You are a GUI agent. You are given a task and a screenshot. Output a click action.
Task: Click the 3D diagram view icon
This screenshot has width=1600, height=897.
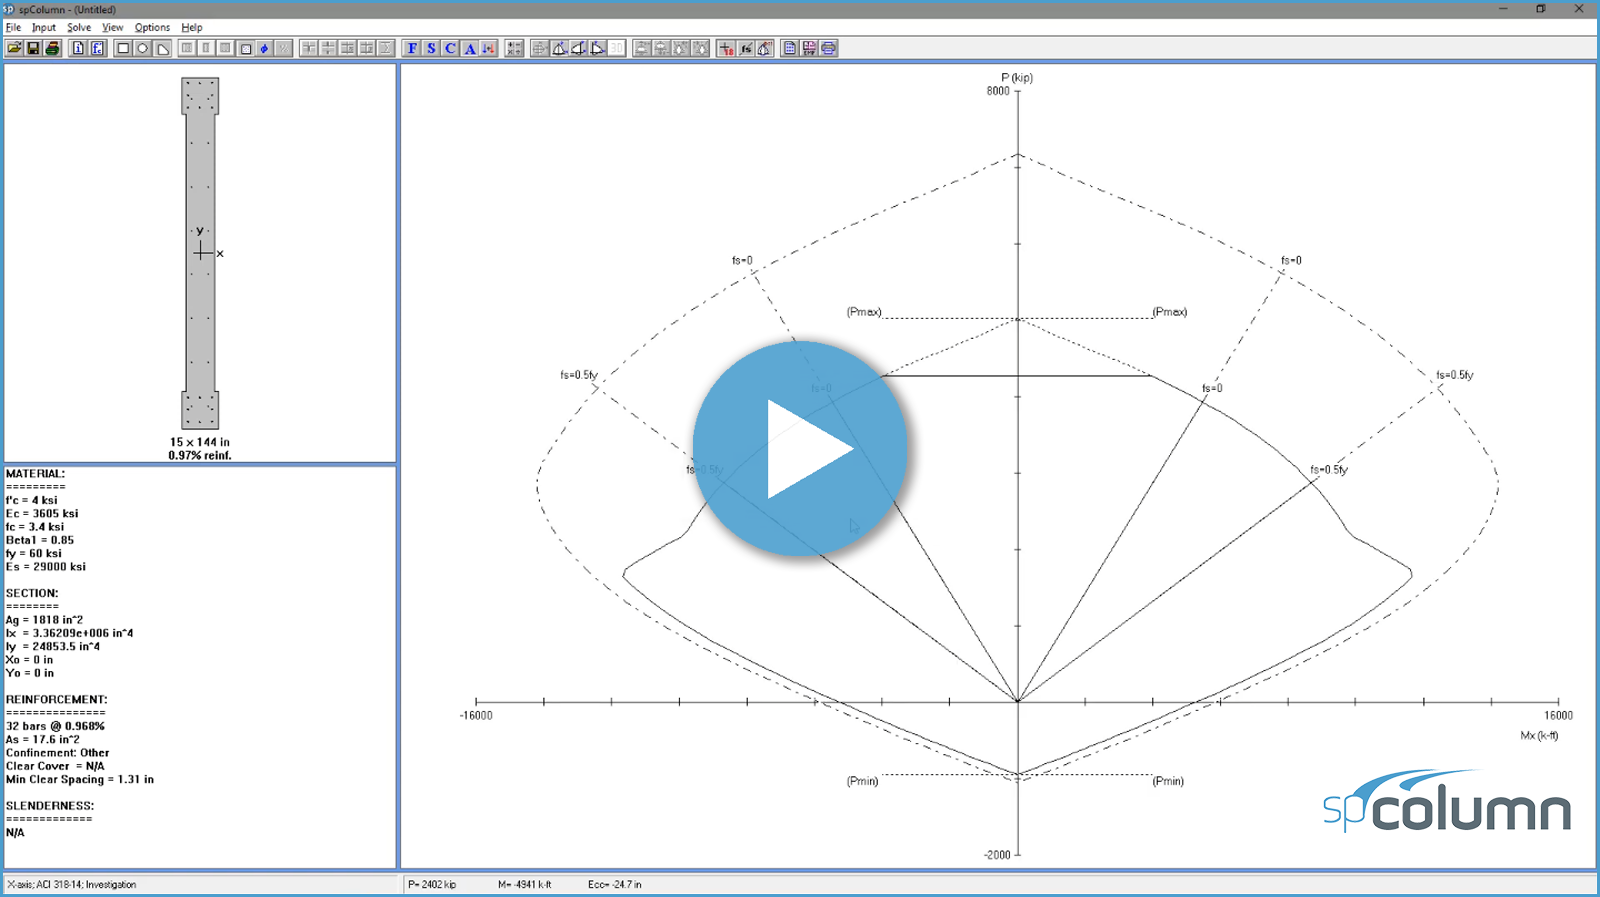click(x=616, y=48)
